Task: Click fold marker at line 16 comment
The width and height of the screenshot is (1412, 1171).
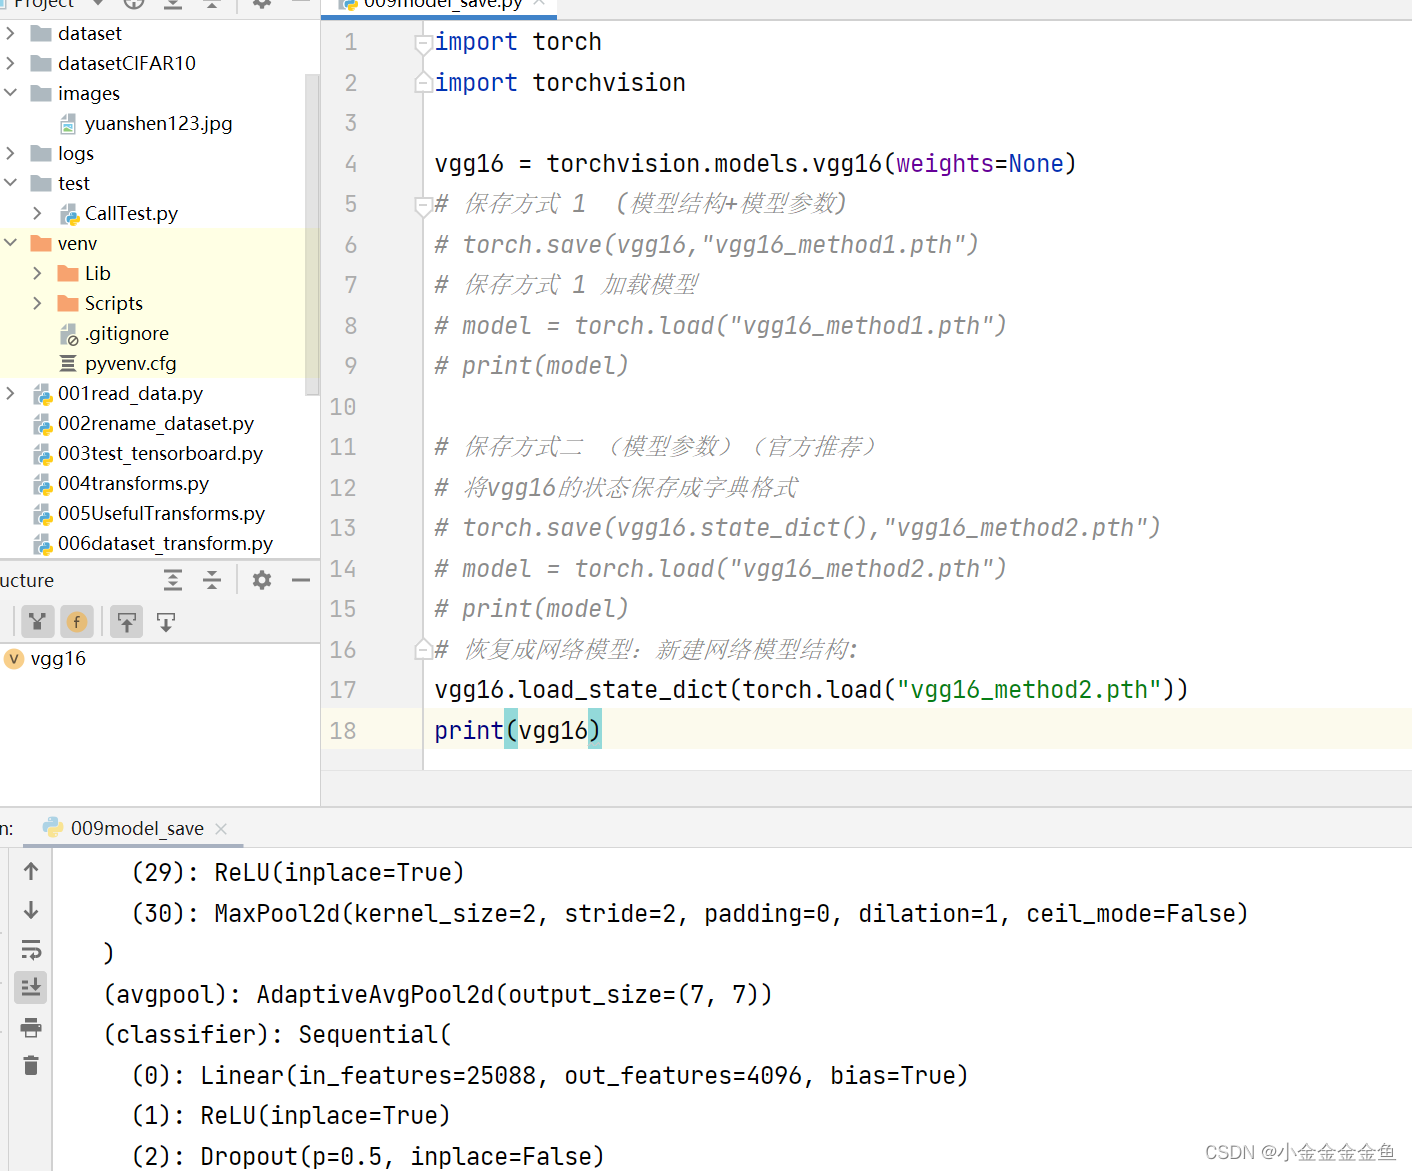Action: (423, 650)
